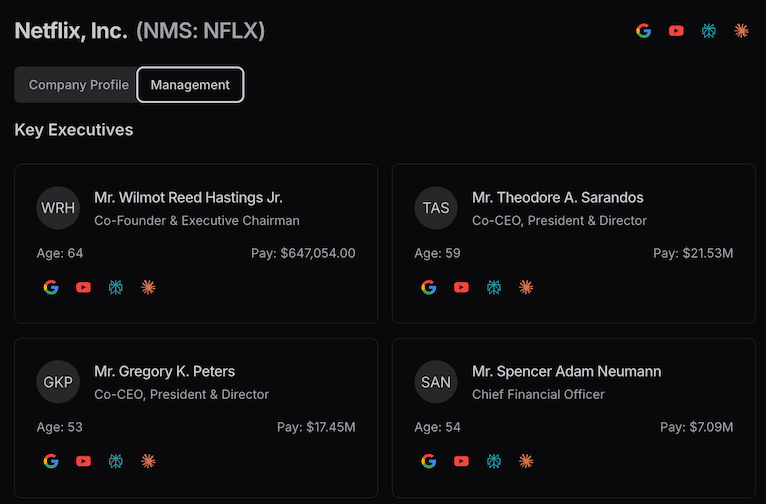This screenshot has width=766, height=504.
Task: Click the Perplexity icon in the header
Action: pyautogui.click(x=709, y=30)
